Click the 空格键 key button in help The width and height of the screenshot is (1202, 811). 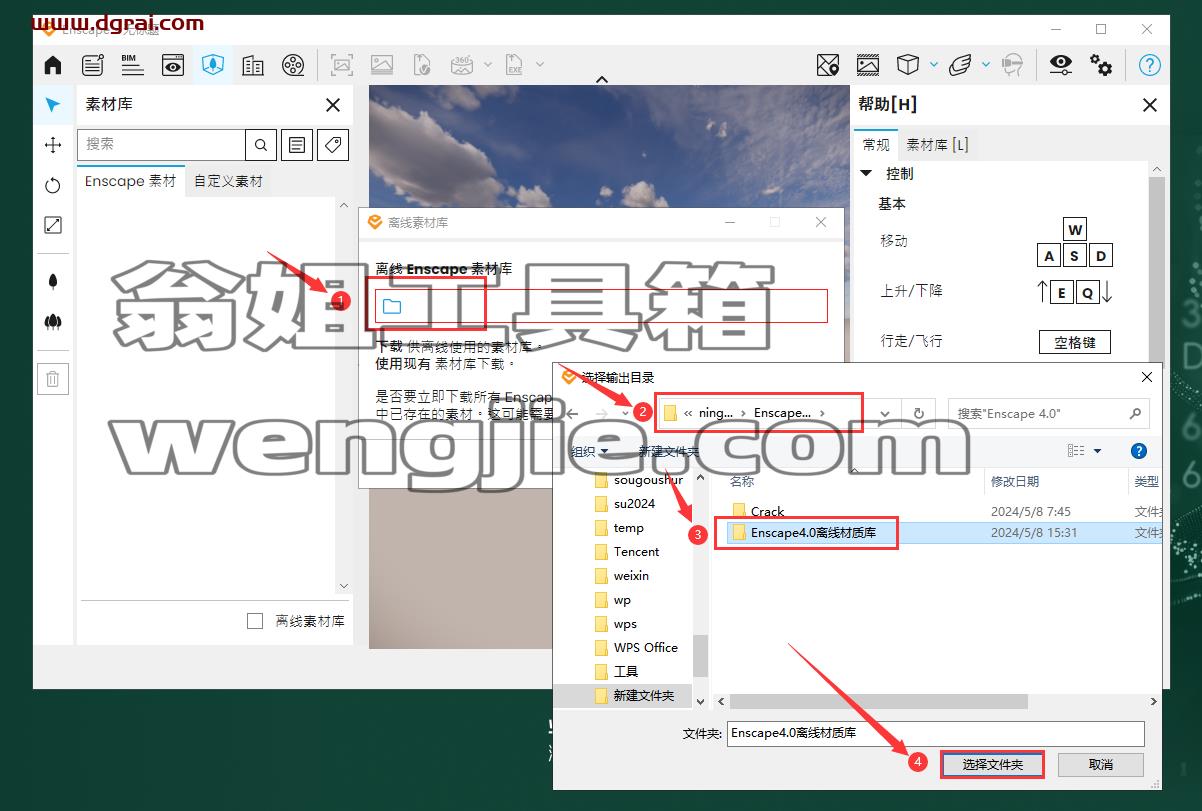[1075, 342]
